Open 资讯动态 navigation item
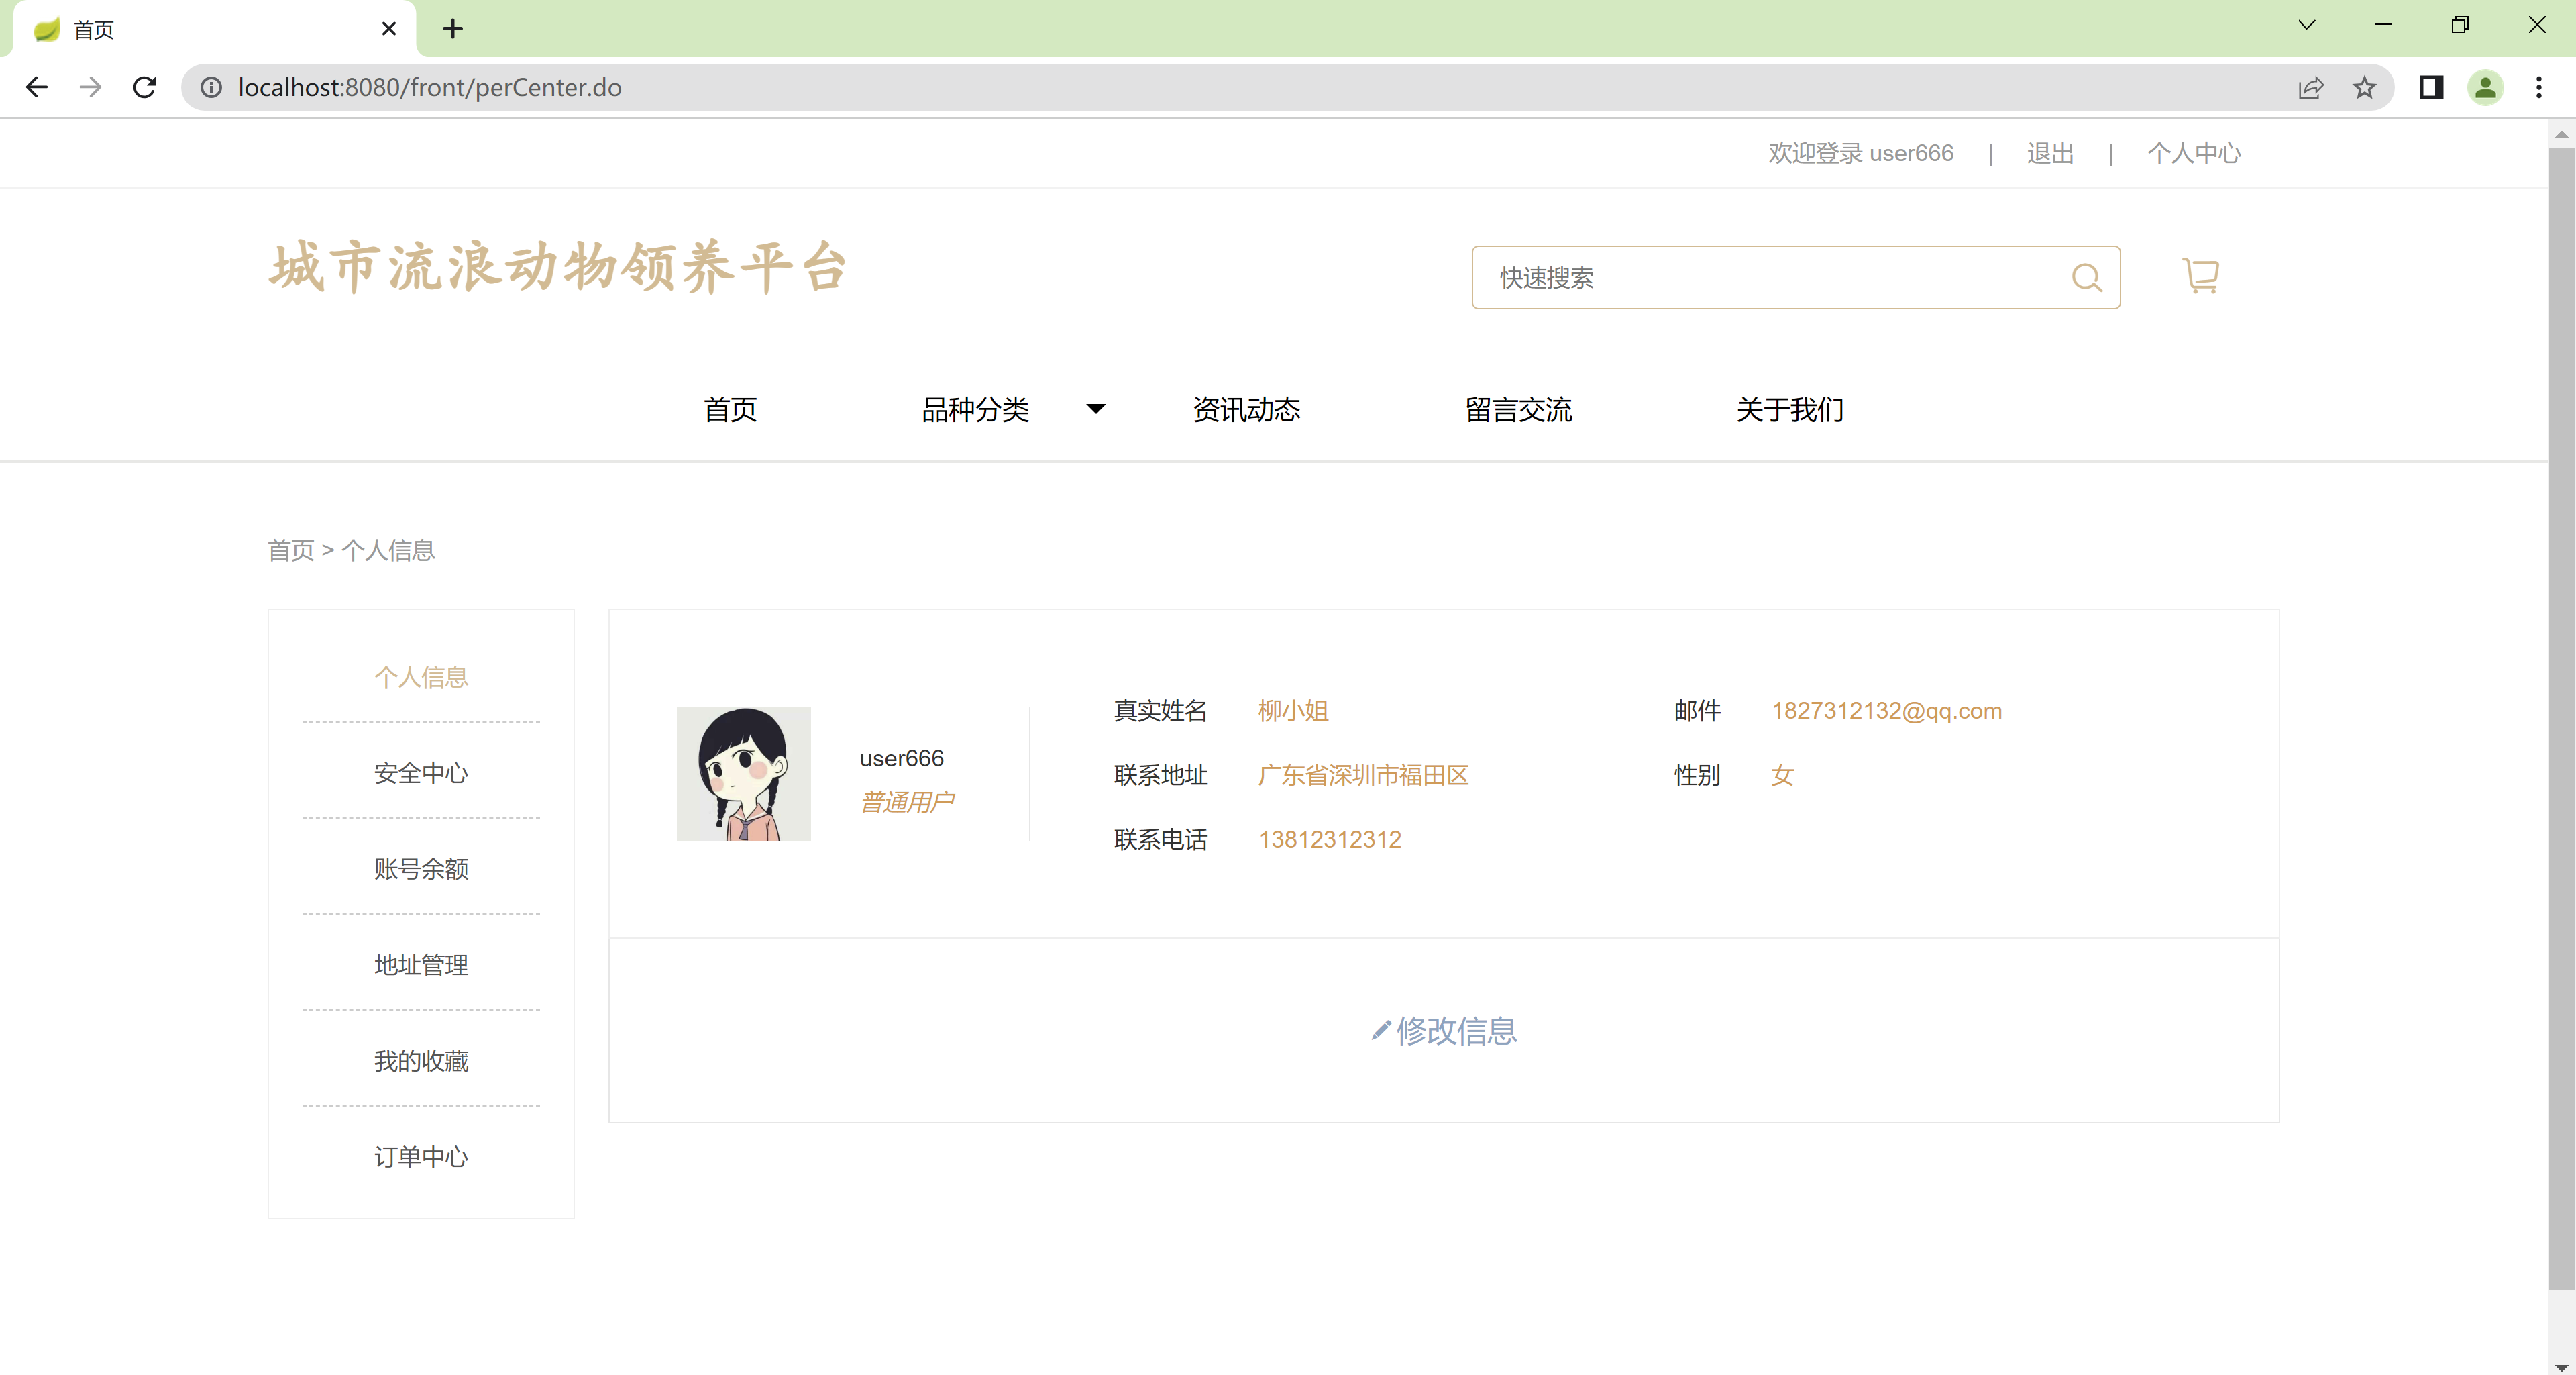The height and width of the screenshot is (1375, 2576). pyautogui.click(x=1246, y=409)
